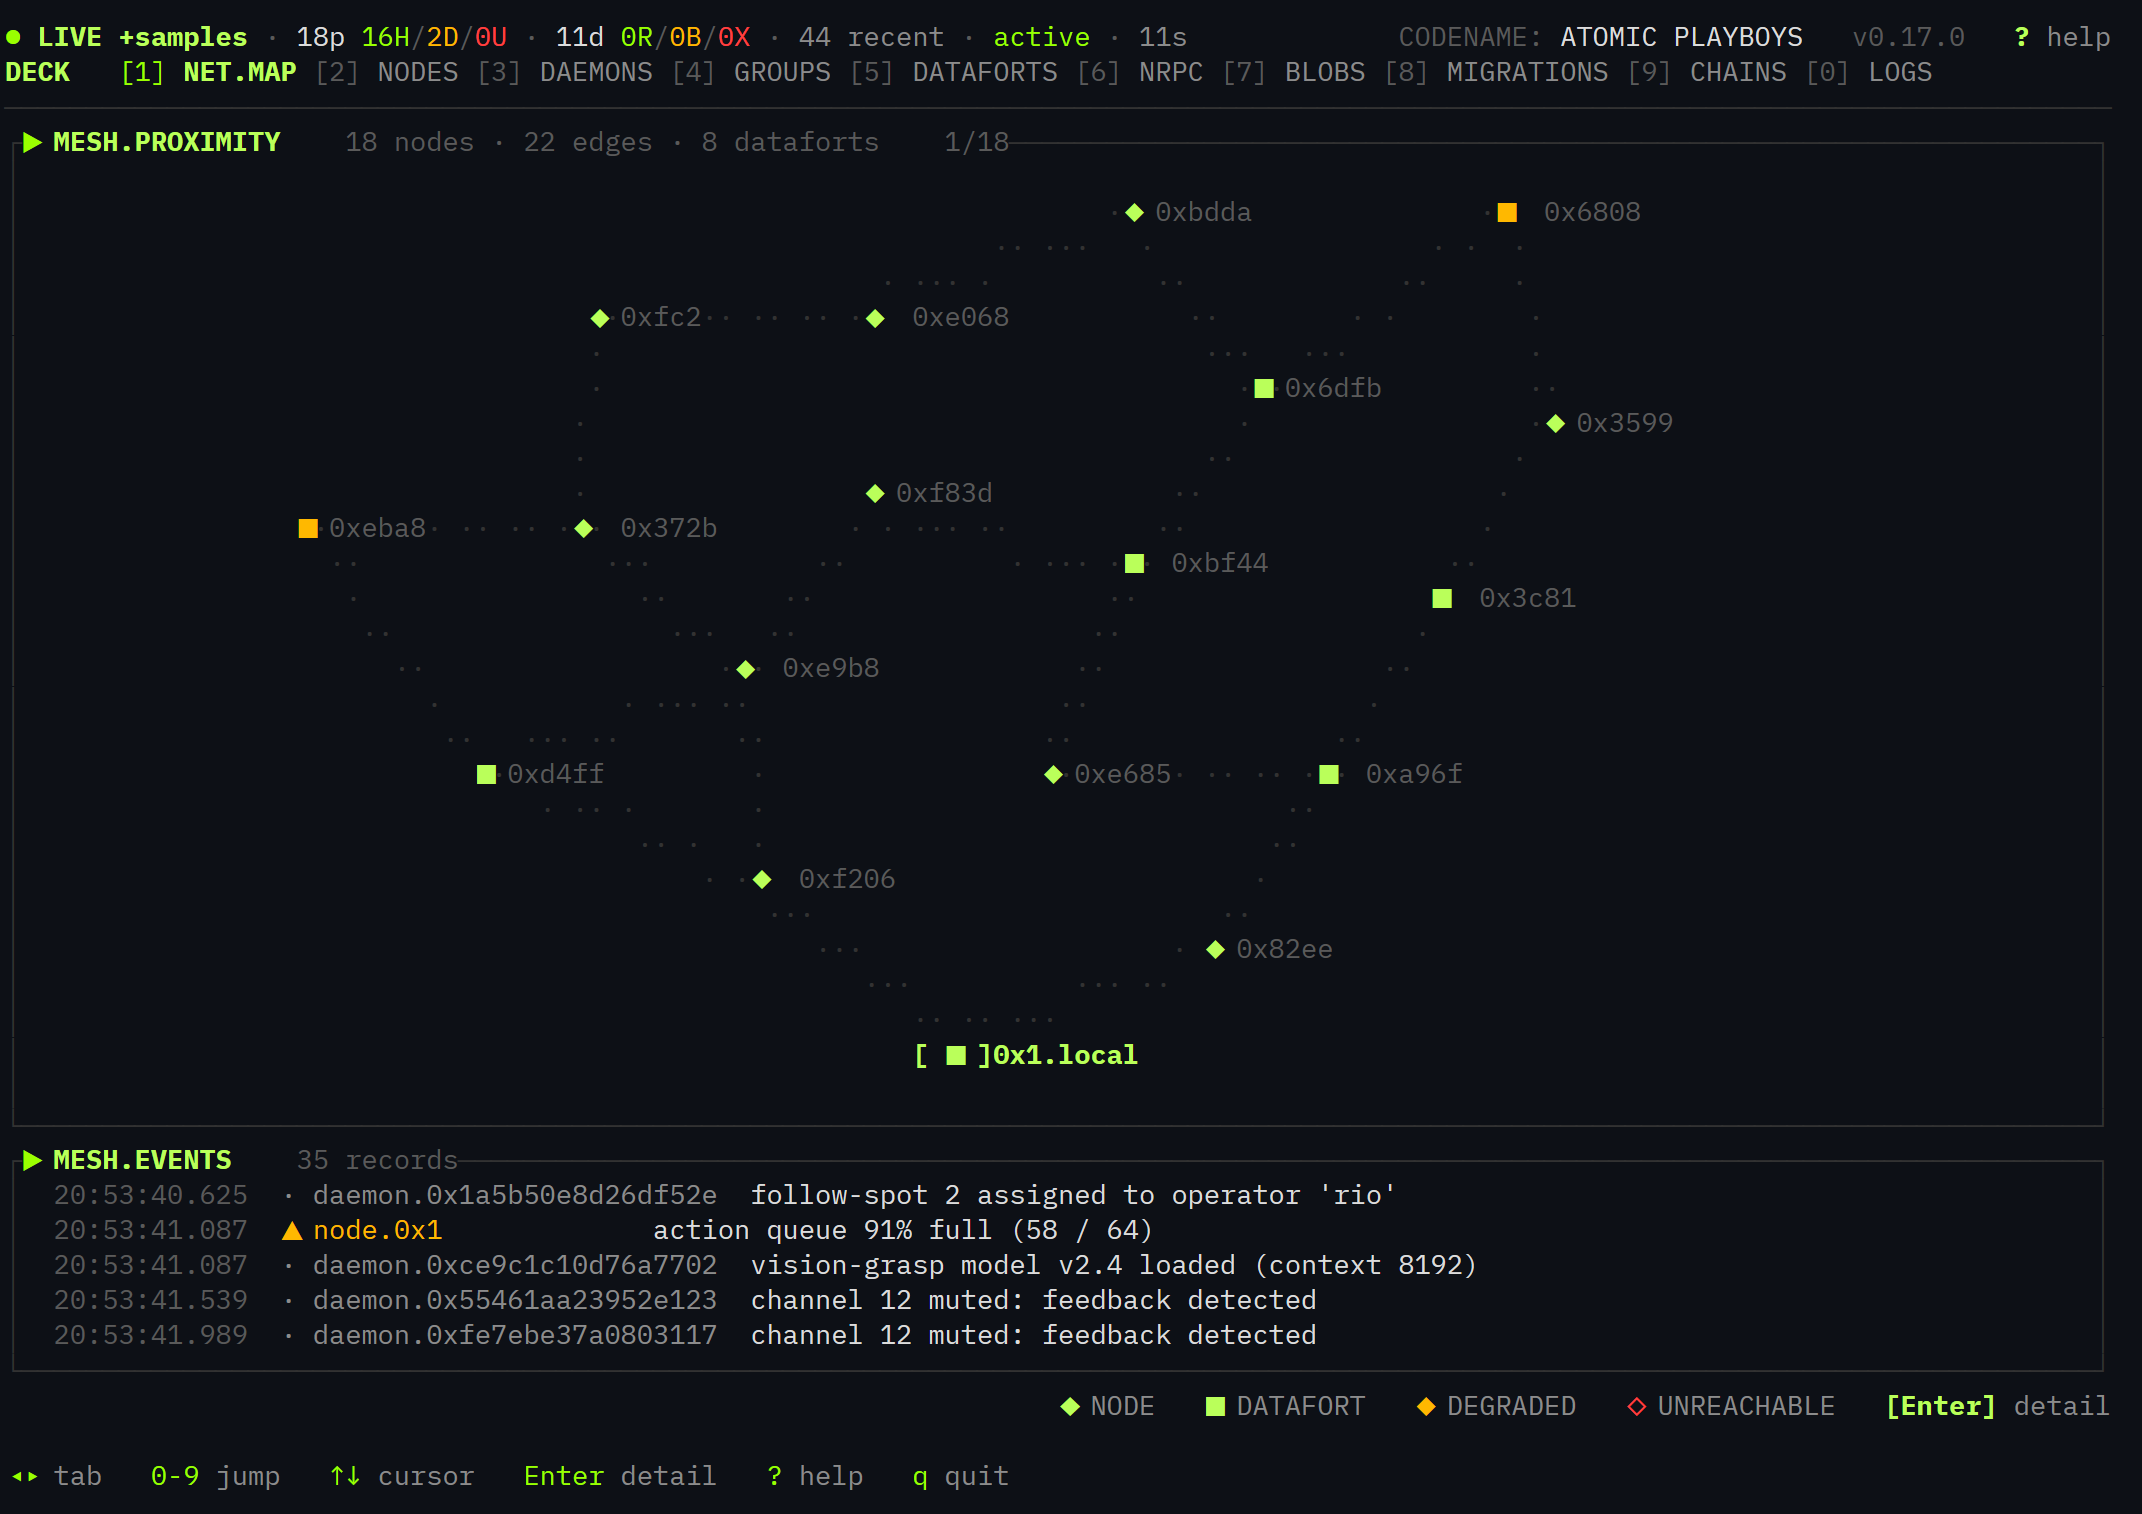Select the 0x82ee node diamond

click(x=1215, y=949)
